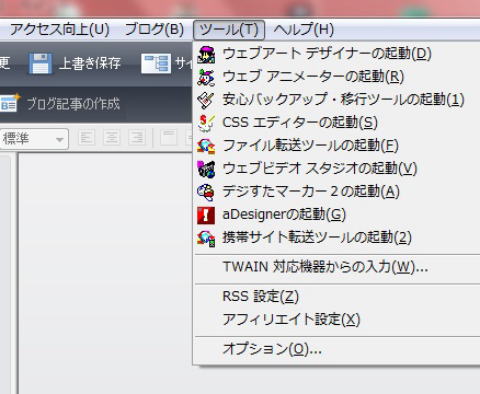The height and width of the screenshot is (394, 480).
Task: Open the アクセス向上(U) menu
Action: coord(59,30)
